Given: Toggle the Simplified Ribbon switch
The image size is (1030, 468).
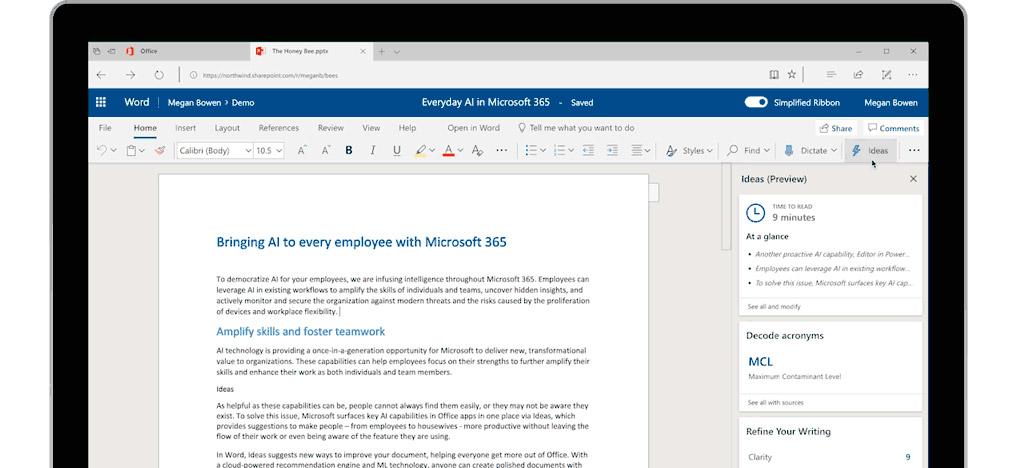Looking at the screenshot, I should pos(756,102).
